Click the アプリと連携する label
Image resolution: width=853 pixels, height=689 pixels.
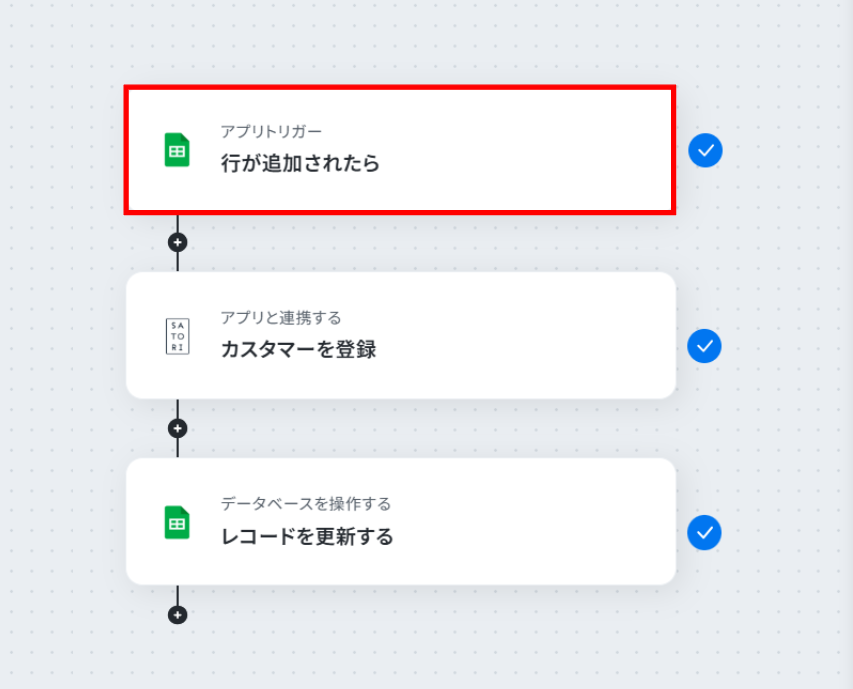tap(281, 318)
